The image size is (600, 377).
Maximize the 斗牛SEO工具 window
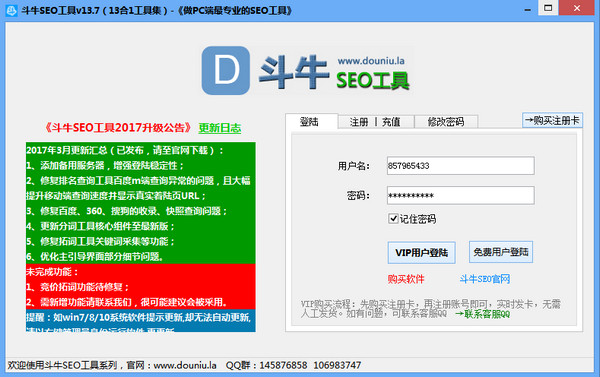548,8
